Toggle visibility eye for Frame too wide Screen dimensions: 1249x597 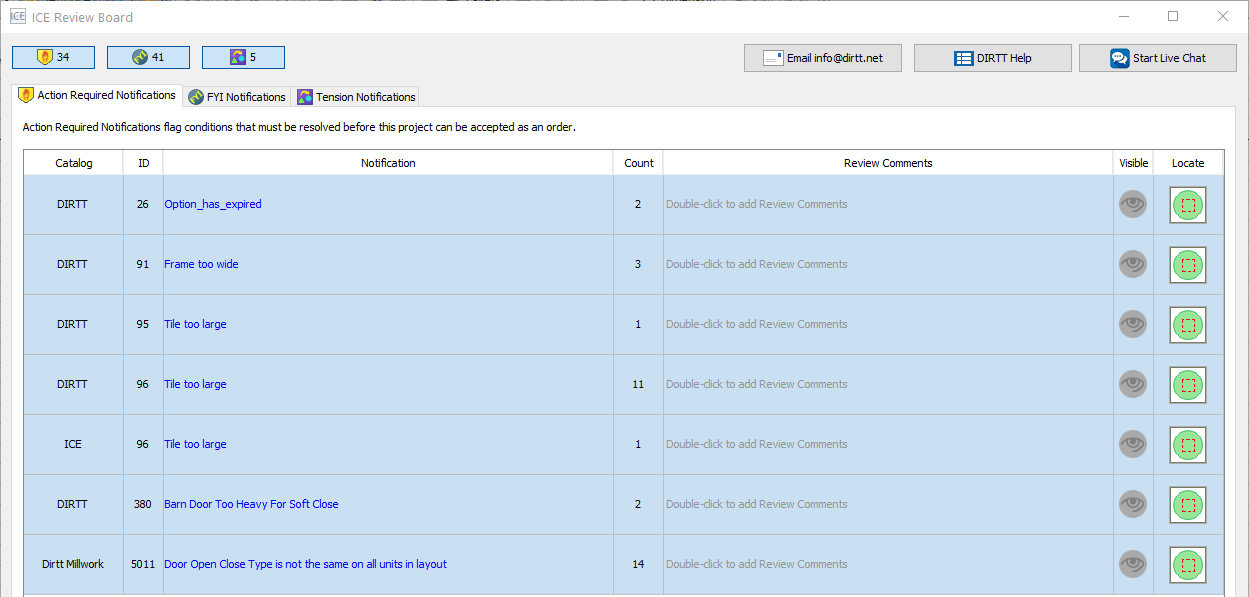coord(1133,264)
